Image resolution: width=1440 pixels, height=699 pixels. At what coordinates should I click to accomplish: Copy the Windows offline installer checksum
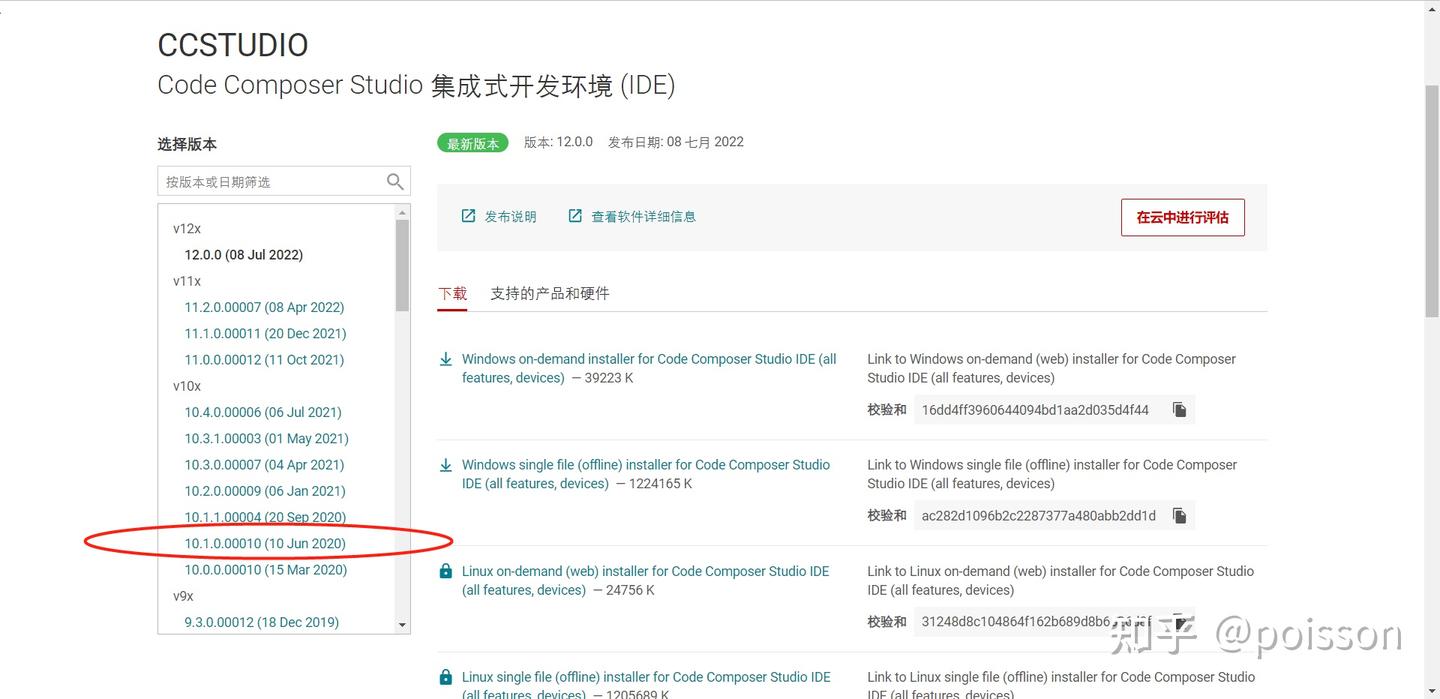pyautogui.click(x=1180, y=515)
